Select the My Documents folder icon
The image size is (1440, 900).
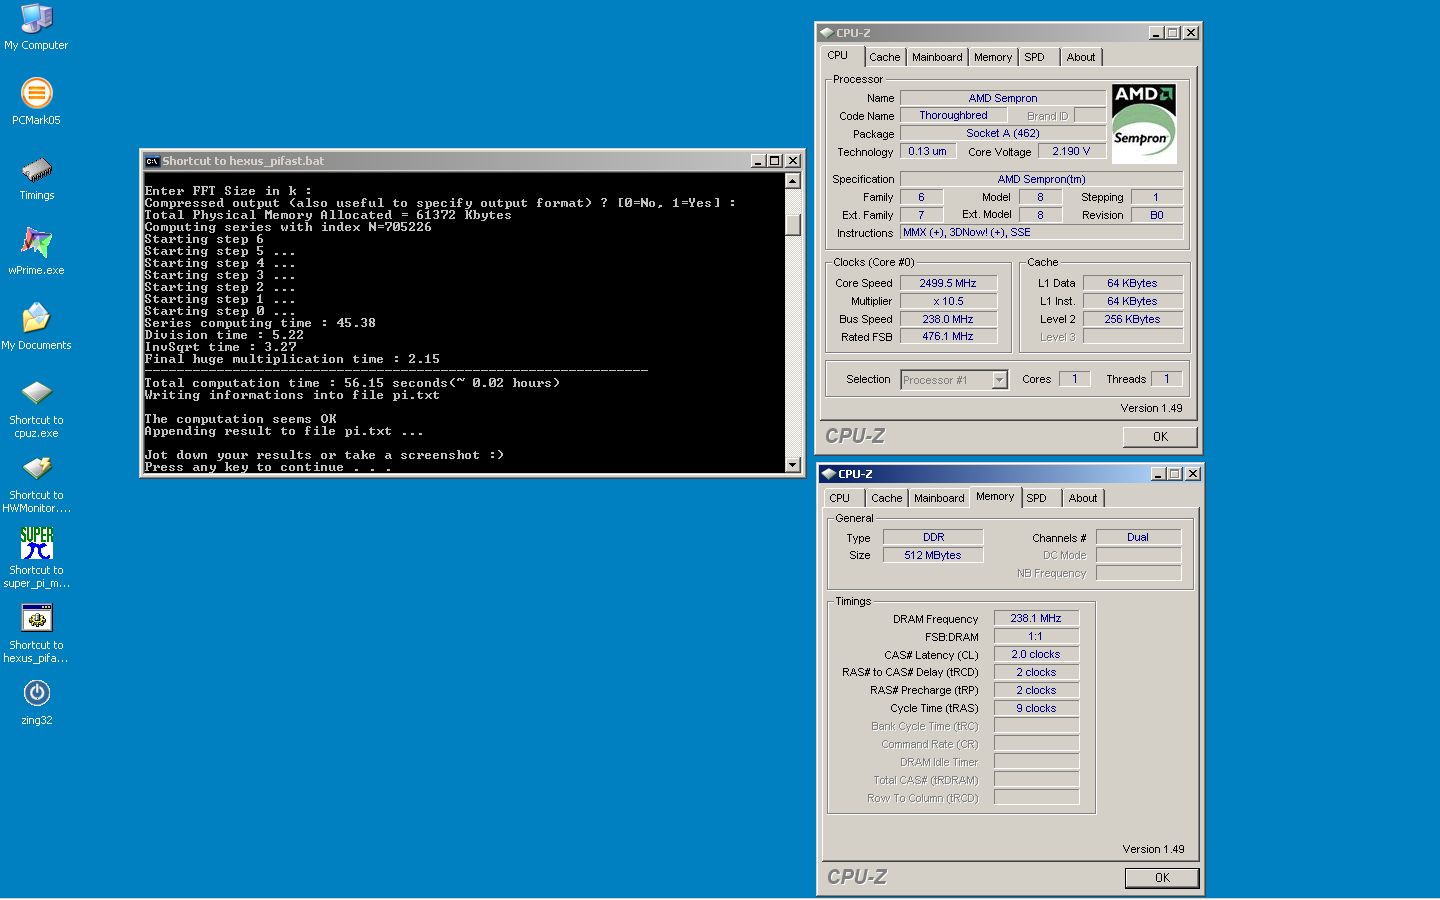point(36,318)
